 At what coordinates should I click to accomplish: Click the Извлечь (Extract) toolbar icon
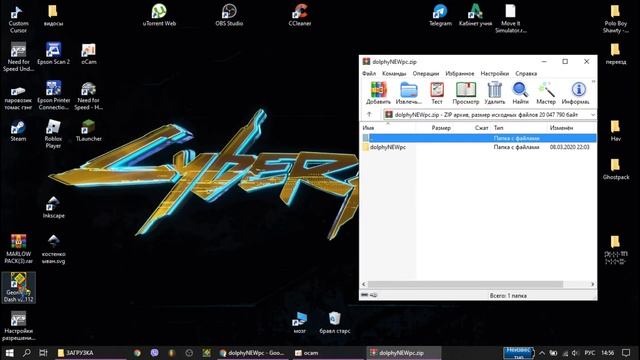[409, 93]
